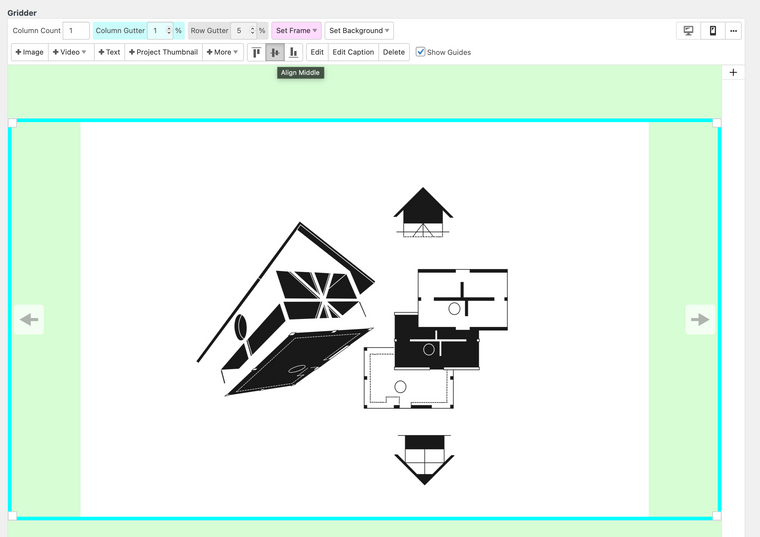Click the Align Top icon
The height and width of the screenshot is (537, 760).
click(257, 52)
